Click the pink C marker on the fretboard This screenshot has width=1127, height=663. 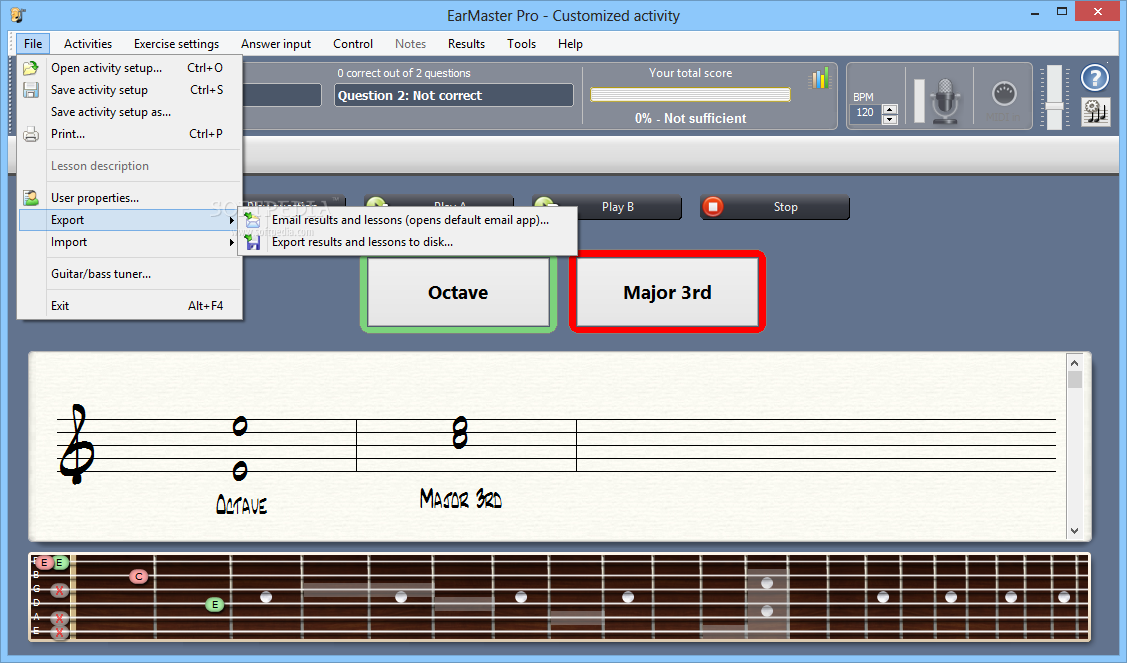139,577
